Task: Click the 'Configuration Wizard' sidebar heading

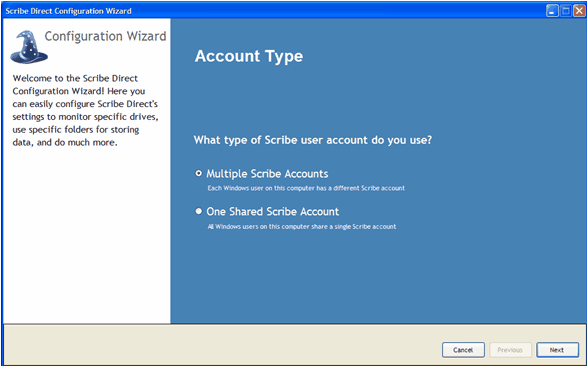Action: (105, 36)
